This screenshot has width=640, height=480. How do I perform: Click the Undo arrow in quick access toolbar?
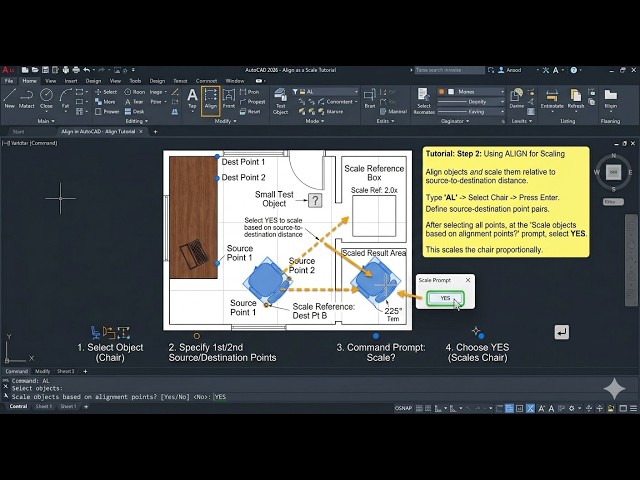(86, 70)
